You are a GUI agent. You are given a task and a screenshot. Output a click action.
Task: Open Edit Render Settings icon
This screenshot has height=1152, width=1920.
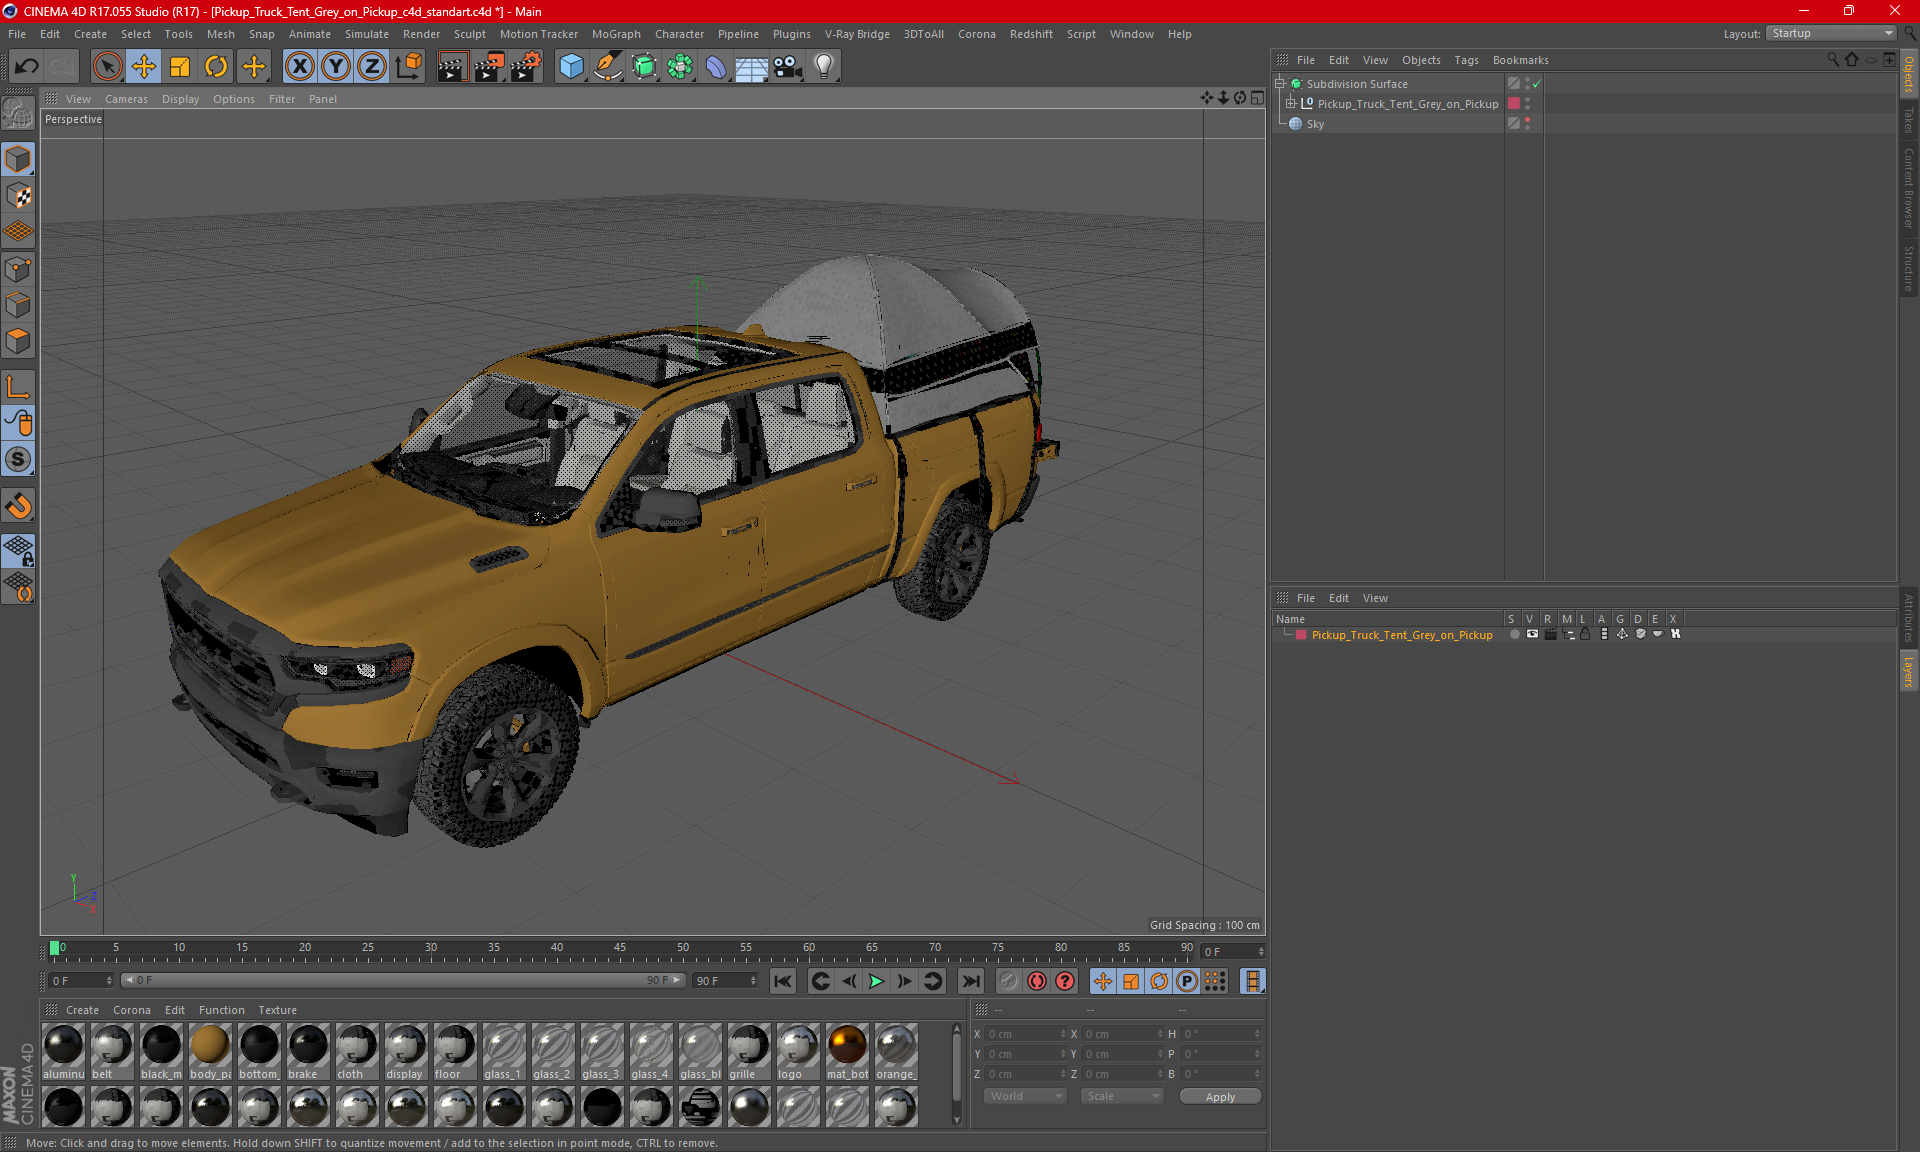[x=526, y=67]
